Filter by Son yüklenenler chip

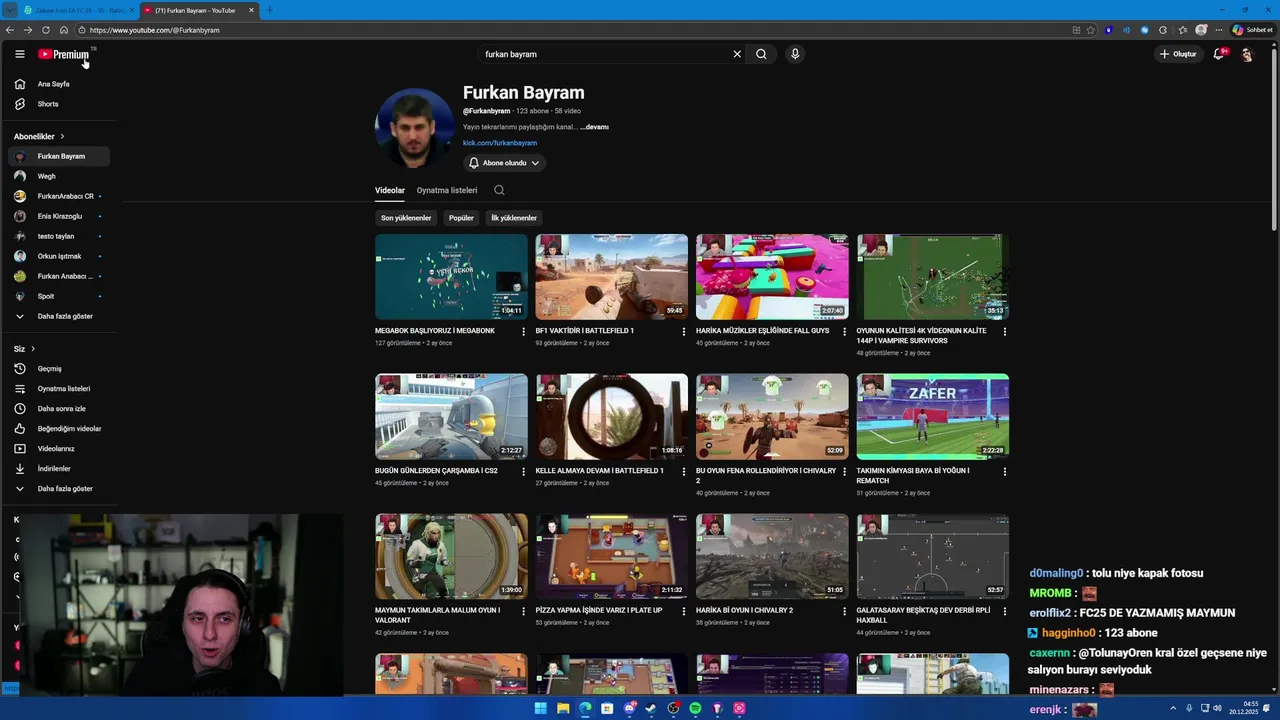[406, 218]
